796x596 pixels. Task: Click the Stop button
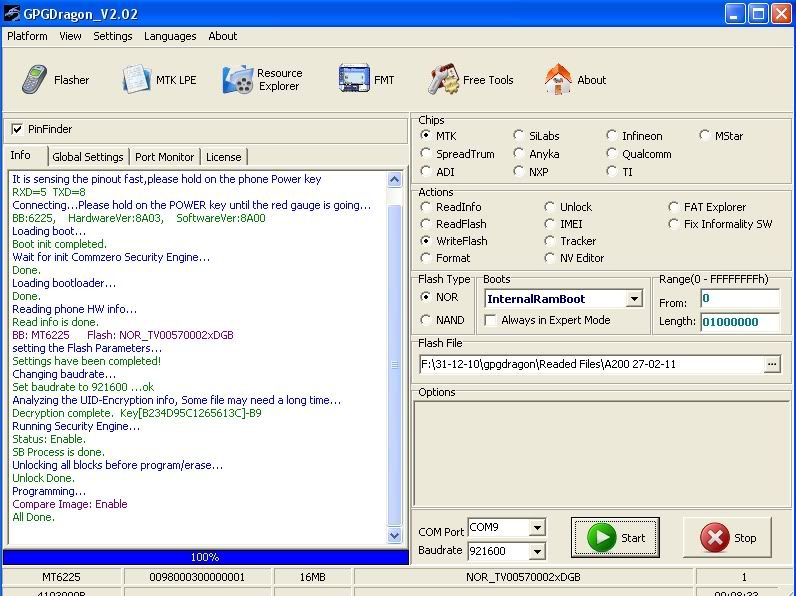click(727, 538)
